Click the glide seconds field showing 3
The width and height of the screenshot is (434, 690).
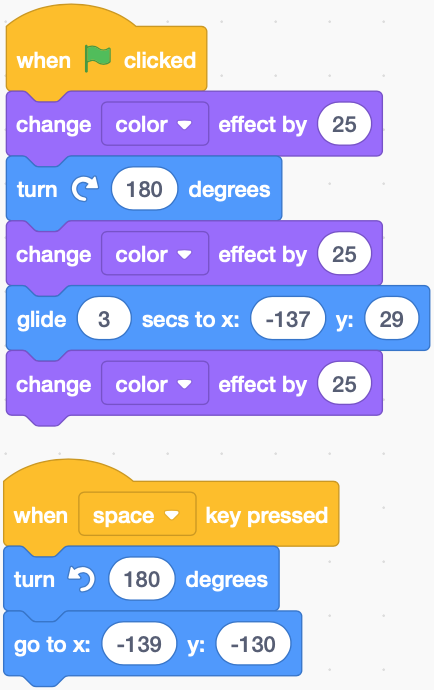pyautogui.click(x=104, y=319)
